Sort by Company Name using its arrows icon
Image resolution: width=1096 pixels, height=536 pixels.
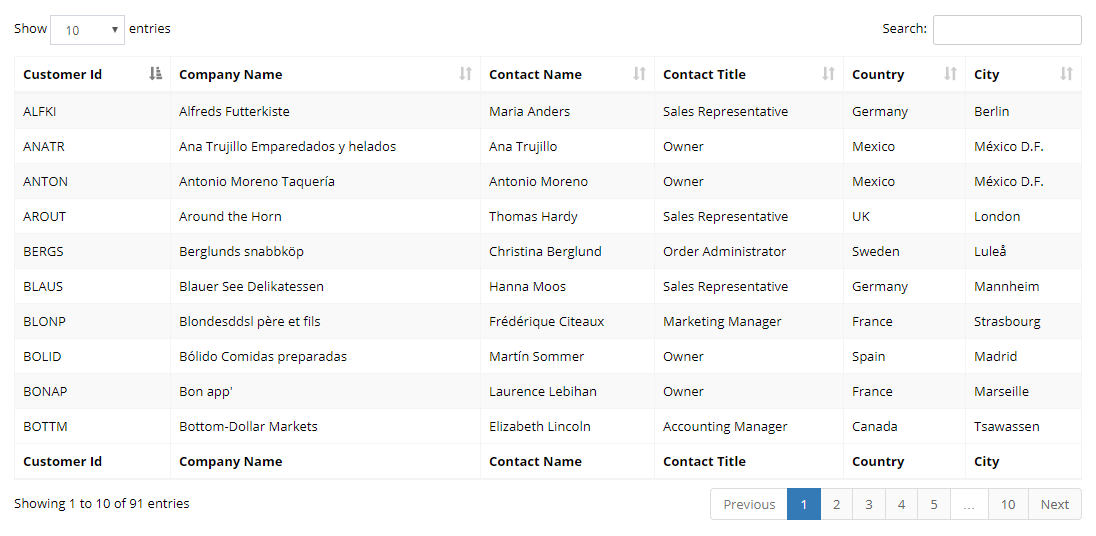(x=465, y=74)
